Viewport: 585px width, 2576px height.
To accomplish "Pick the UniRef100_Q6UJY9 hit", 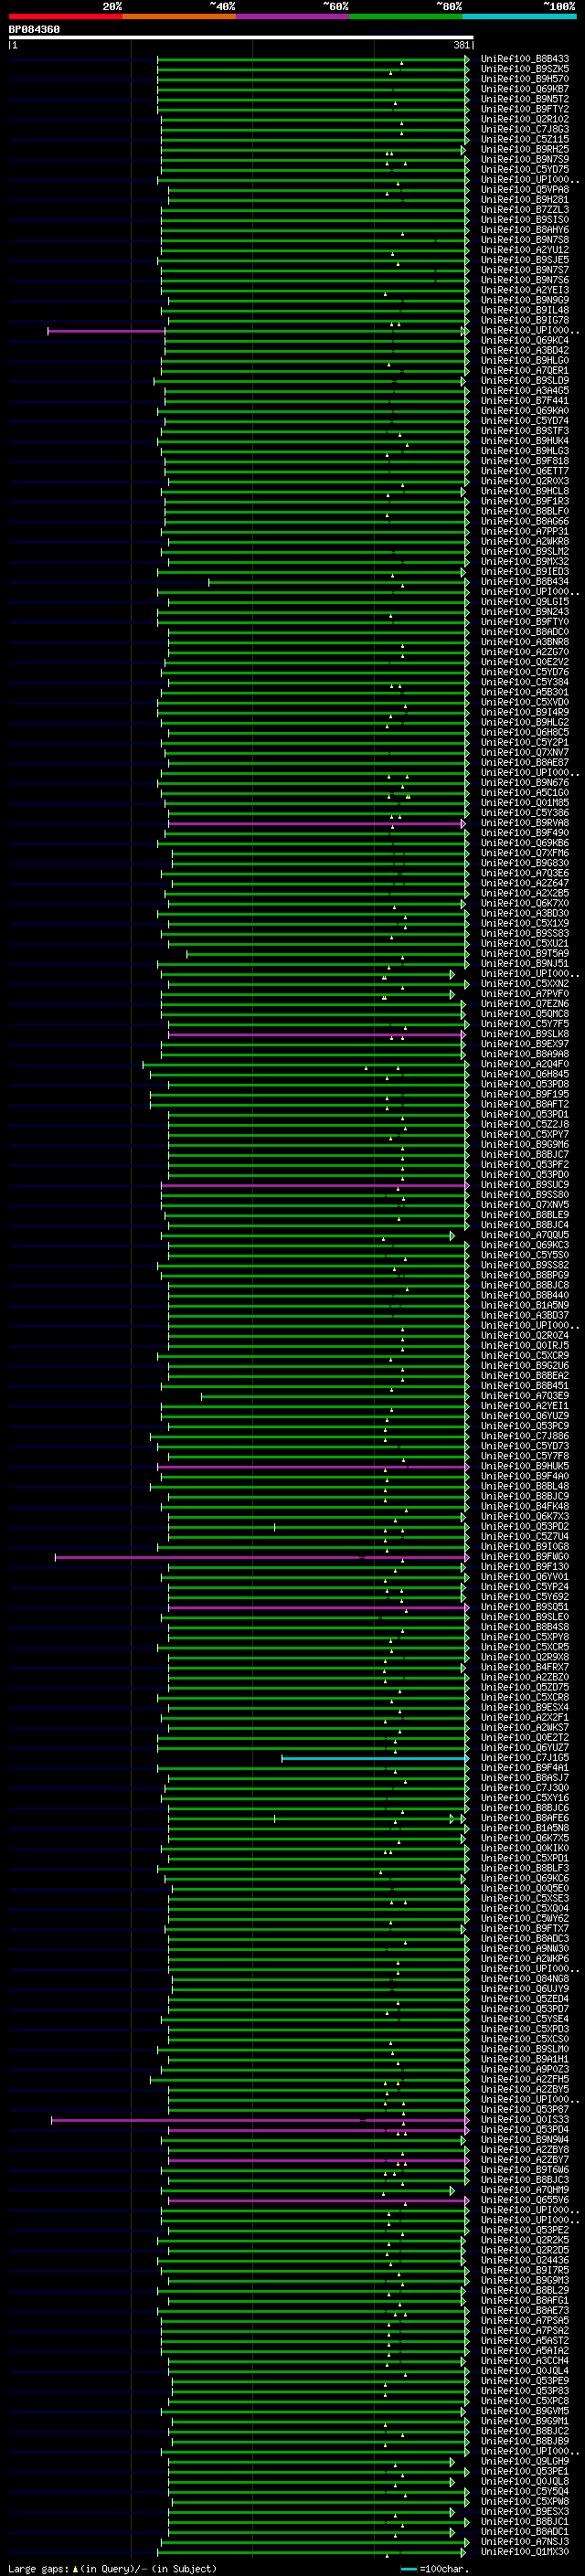I will point(525,1989).
